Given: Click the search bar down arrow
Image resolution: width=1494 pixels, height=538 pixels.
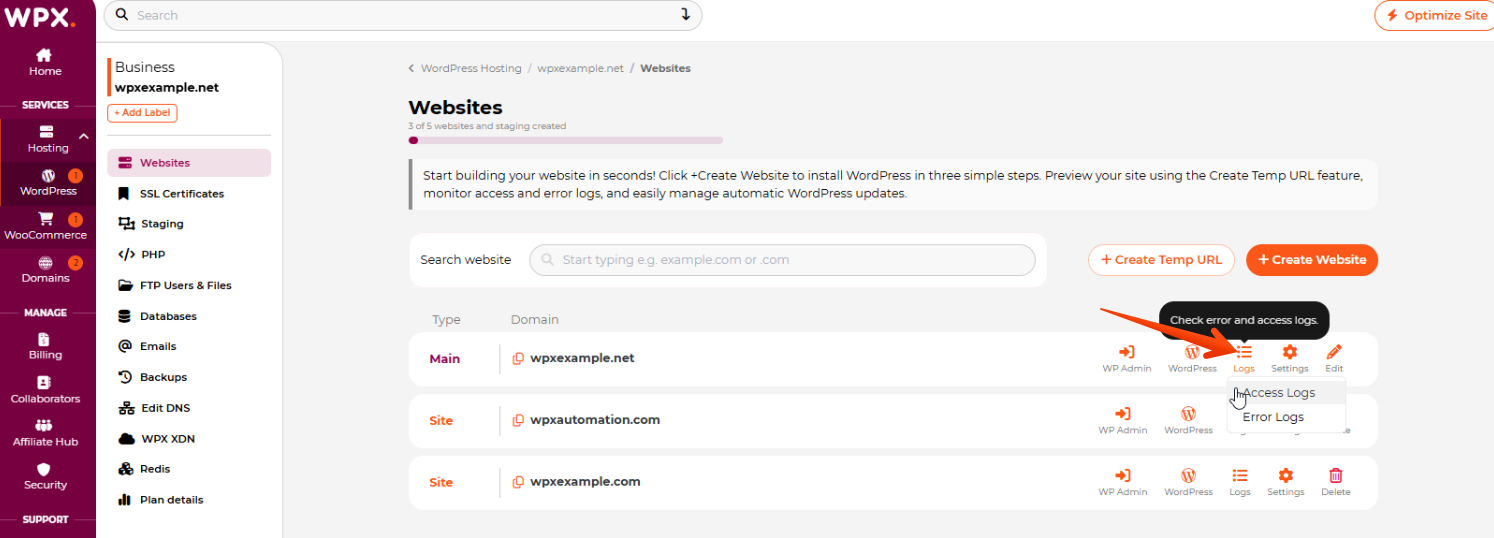Looking at the screenshot, I should click(686, 15).
